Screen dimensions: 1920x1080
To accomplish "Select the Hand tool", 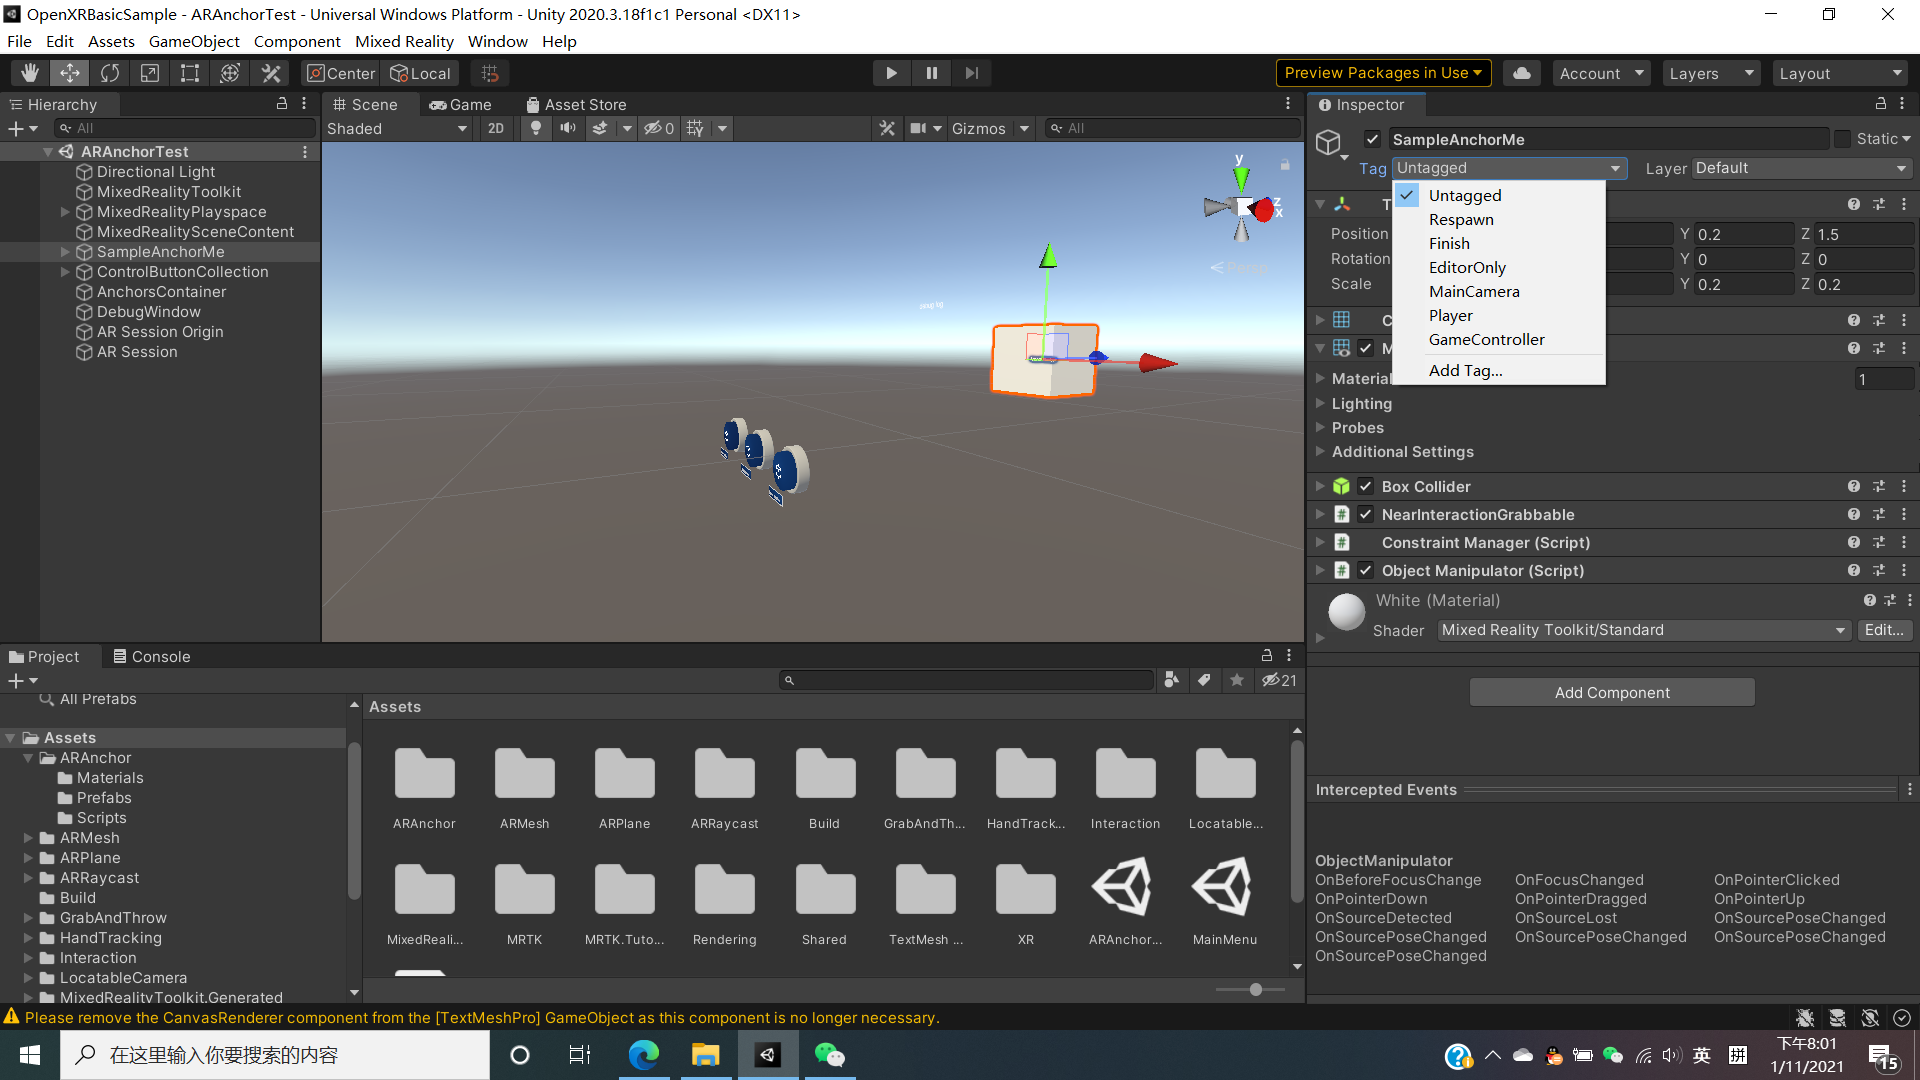I will (x=30, y=73).
